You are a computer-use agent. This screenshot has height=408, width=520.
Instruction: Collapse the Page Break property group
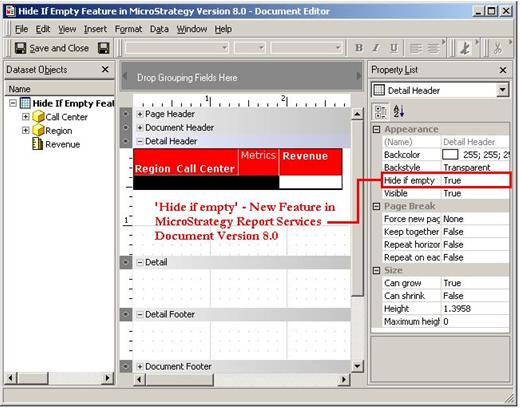(376, 207)
